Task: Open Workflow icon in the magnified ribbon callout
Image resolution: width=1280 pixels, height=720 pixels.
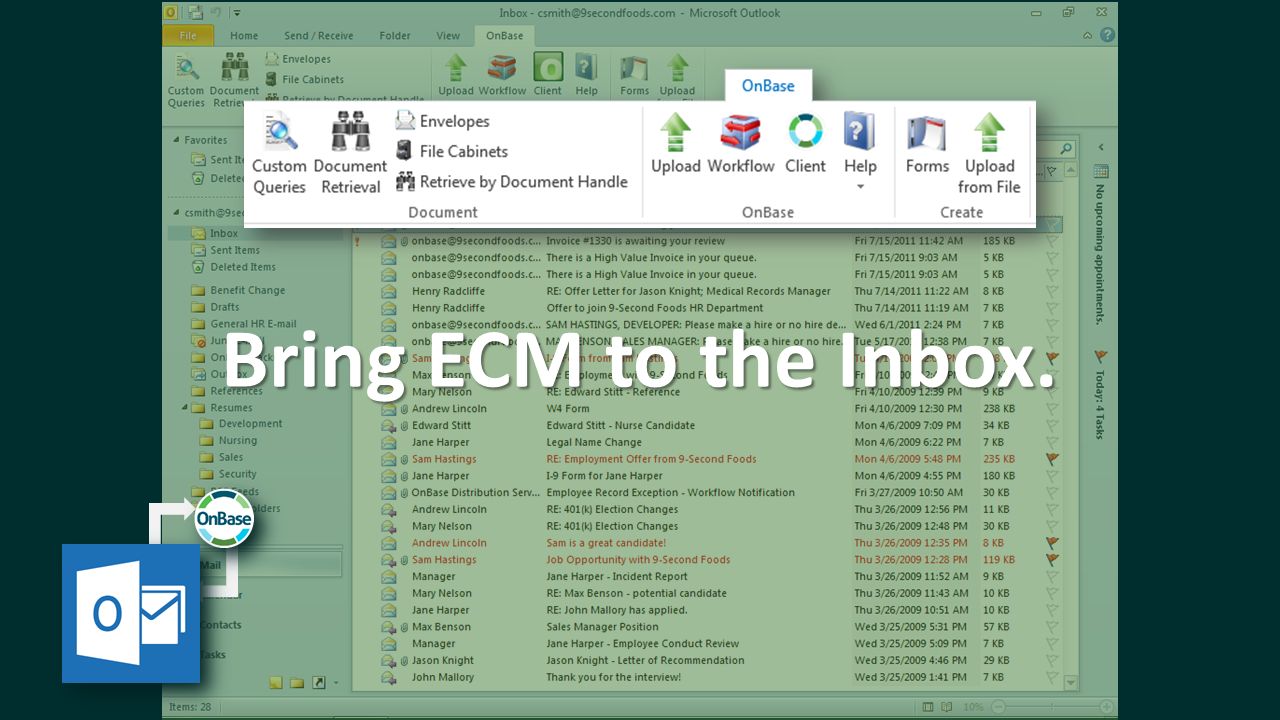Action: tap(741, 132)
